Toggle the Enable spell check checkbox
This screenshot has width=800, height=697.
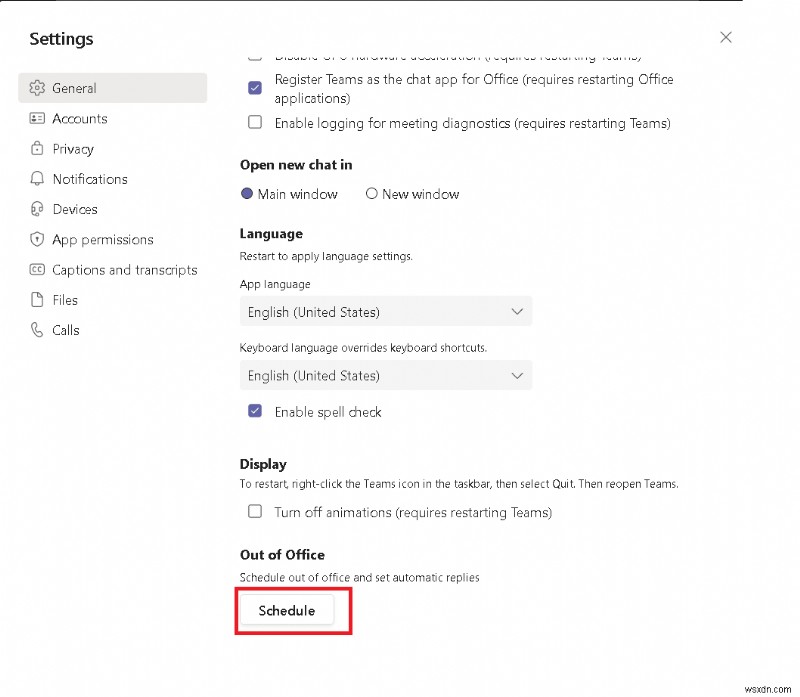pos(255,411)
